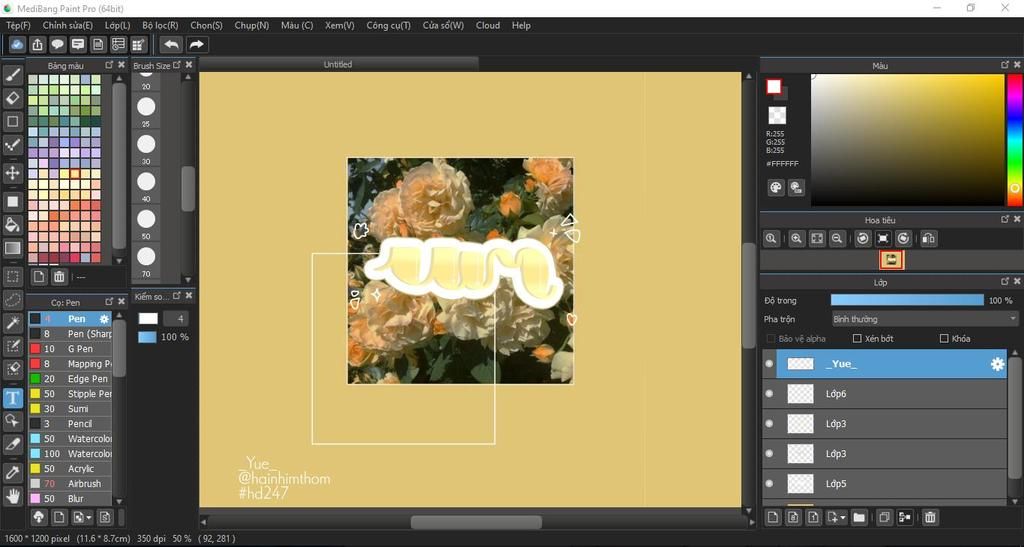The image size is (1024, 547).
Task: Select the Airbrush brush
Action: (70, 484)
